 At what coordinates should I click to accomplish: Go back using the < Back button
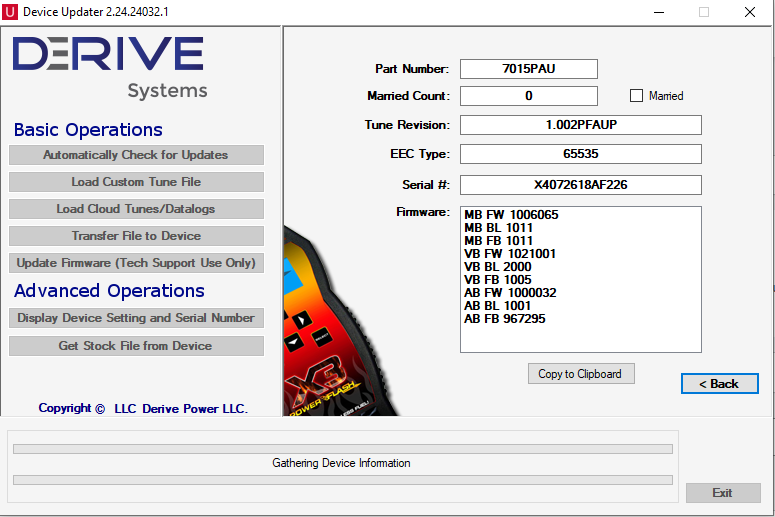click(719, 384)
